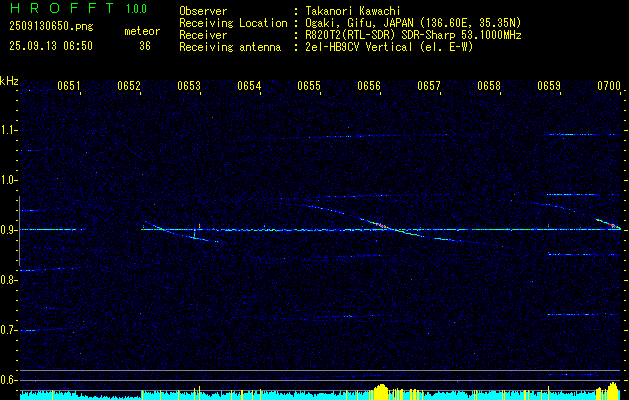Viewport: 629px width, 400px height.
Task: Click the 0652 time marker
Action: click(128, 85)
